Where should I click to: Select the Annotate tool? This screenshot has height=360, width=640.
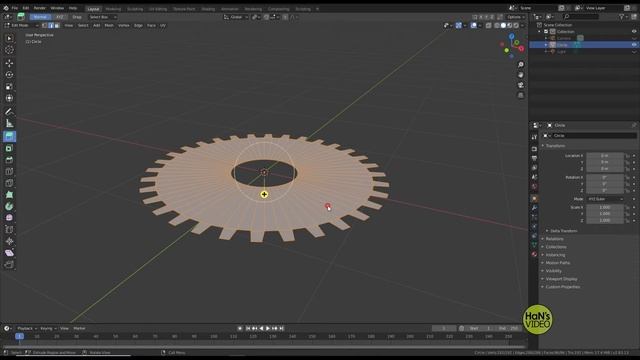coord(9,111)
